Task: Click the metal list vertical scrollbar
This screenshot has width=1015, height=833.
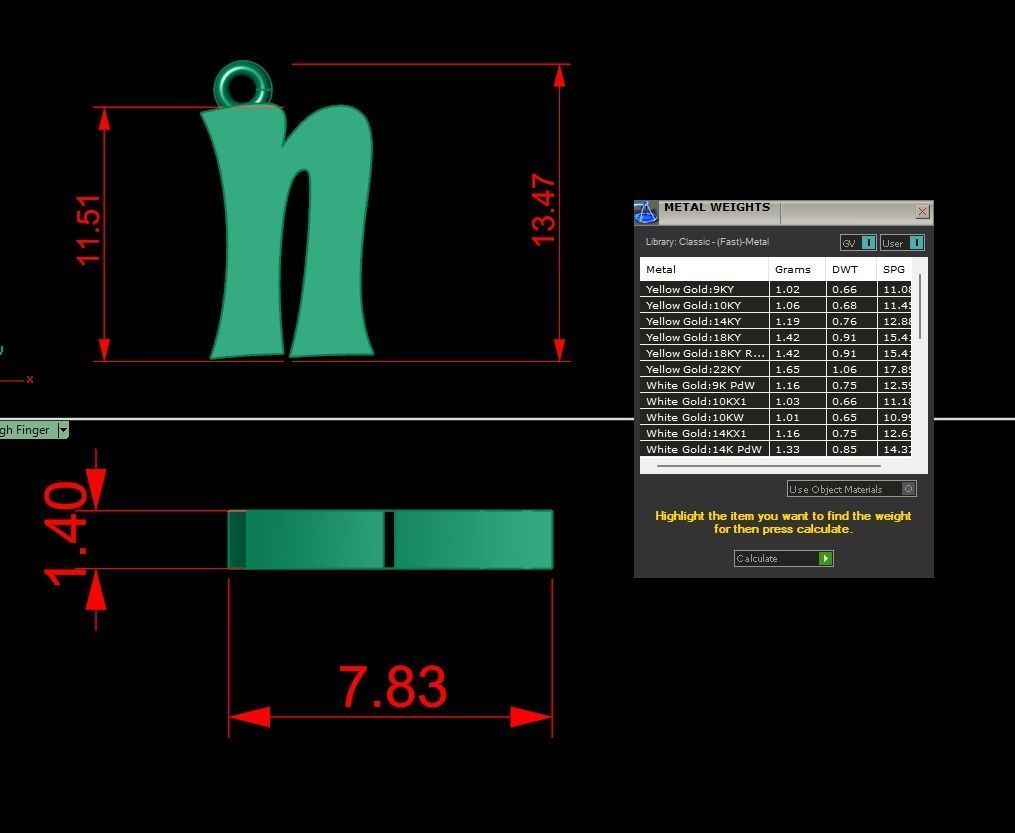Action: pos(919,307)
